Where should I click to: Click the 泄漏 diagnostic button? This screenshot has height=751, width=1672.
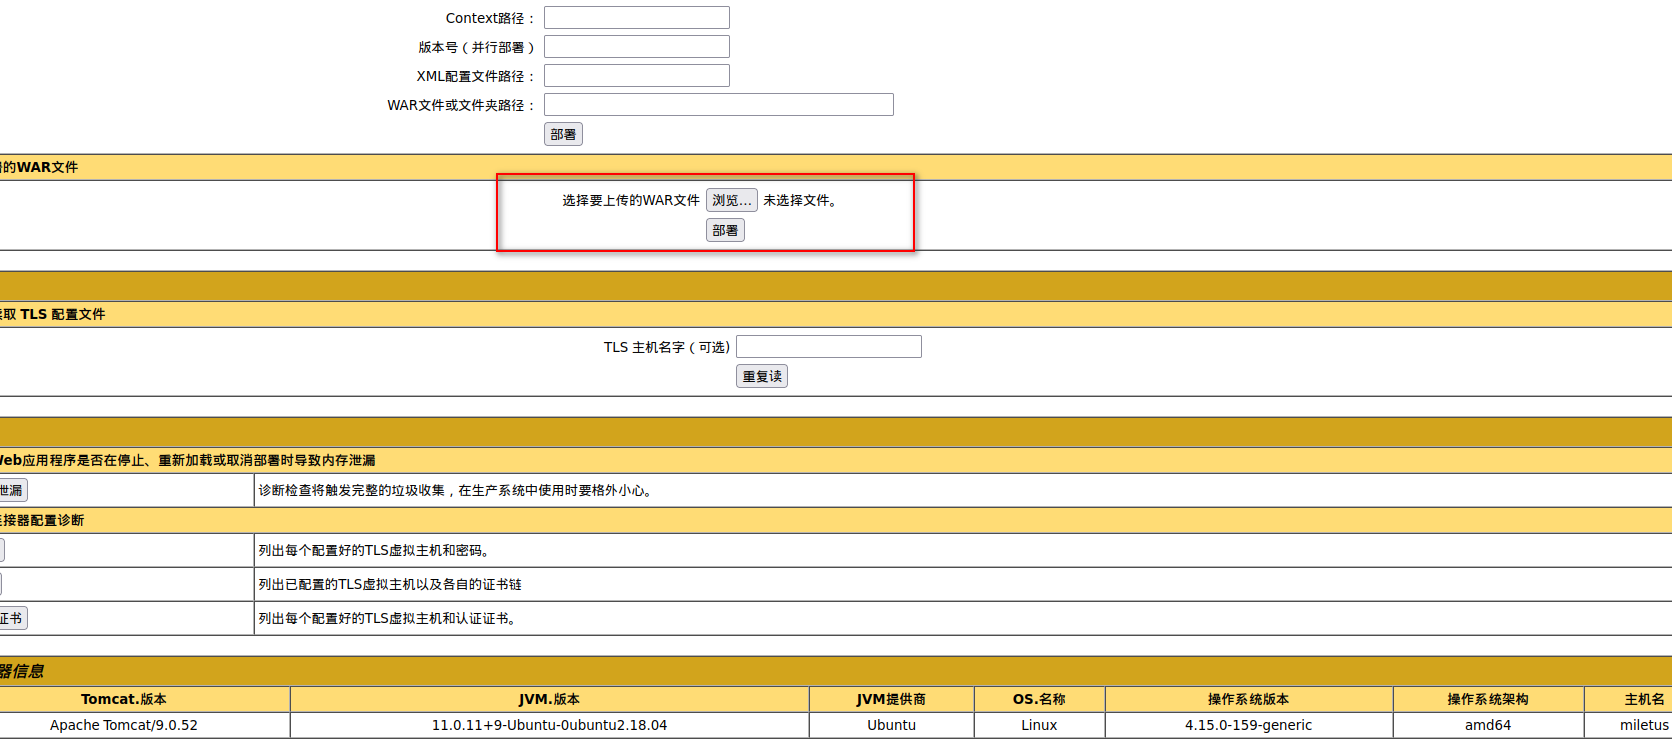coord(12,490)
